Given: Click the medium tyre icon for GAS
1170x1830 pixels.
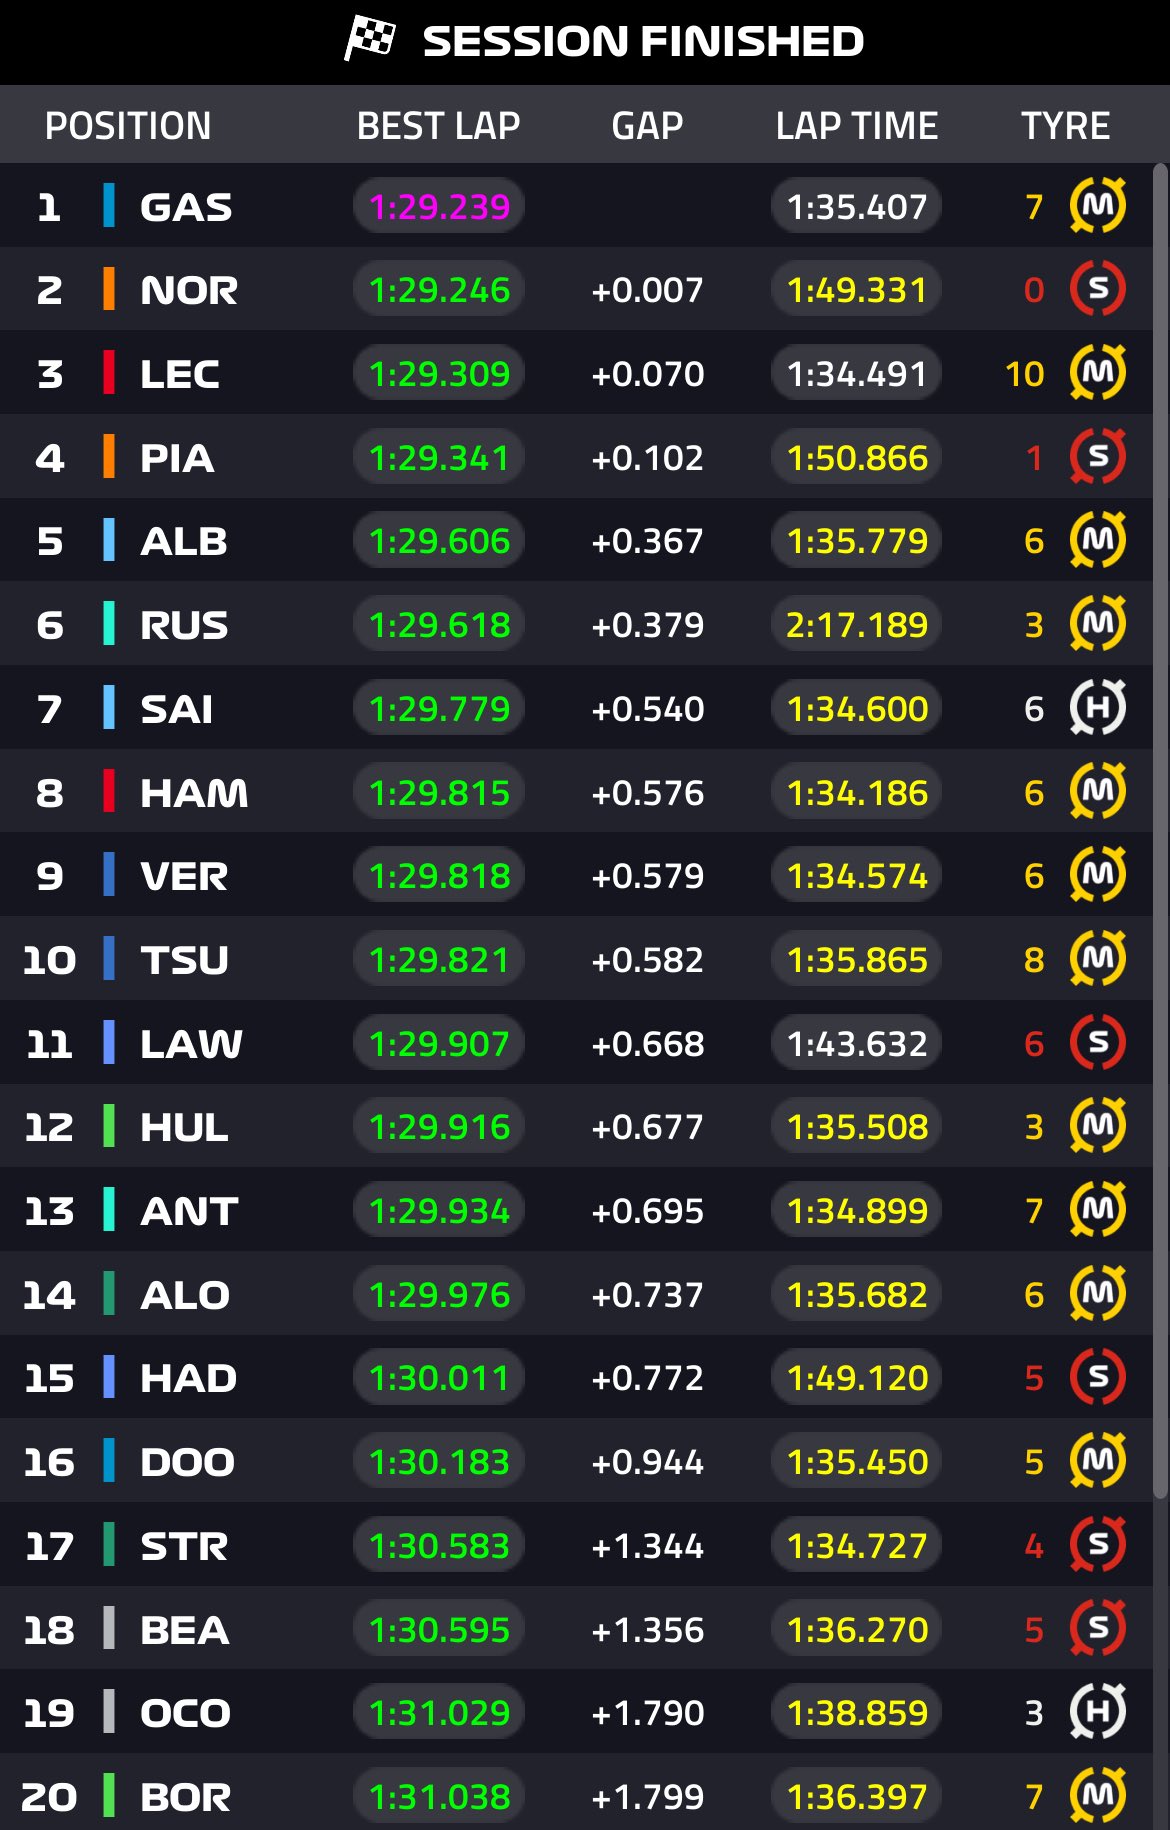Looking at the screenshot, I should click(x=1097, y=206).
